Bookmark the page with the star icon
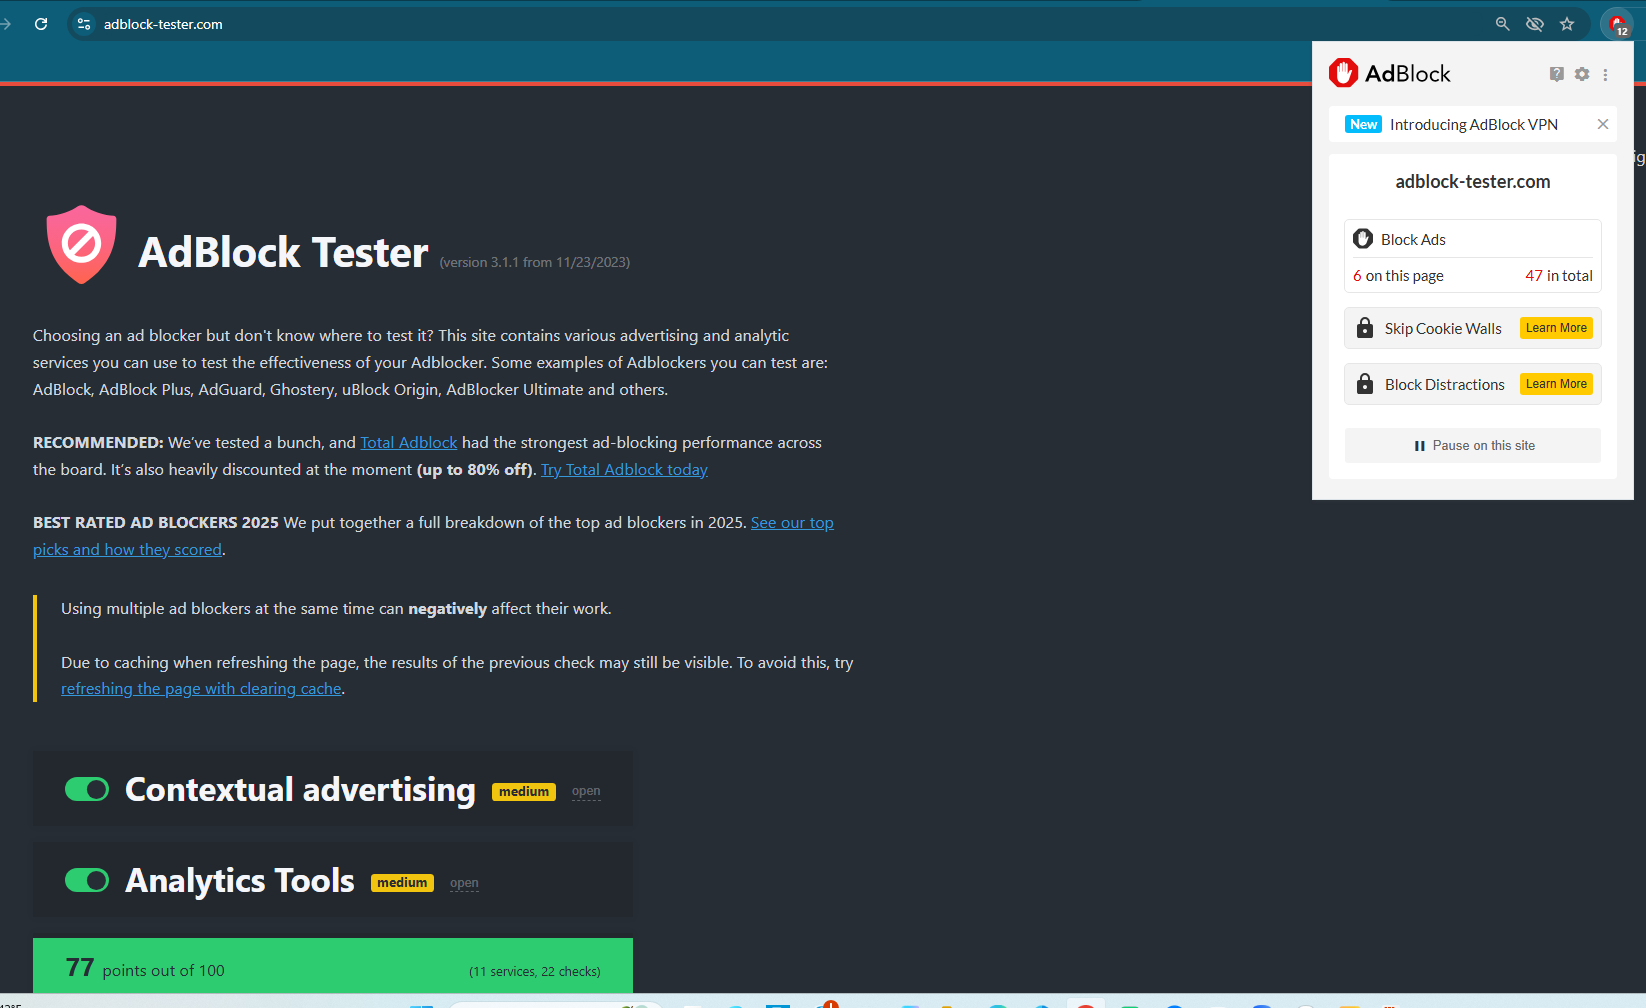The height and width of the screenshot is (1008, 1646). pos(1567,23)
